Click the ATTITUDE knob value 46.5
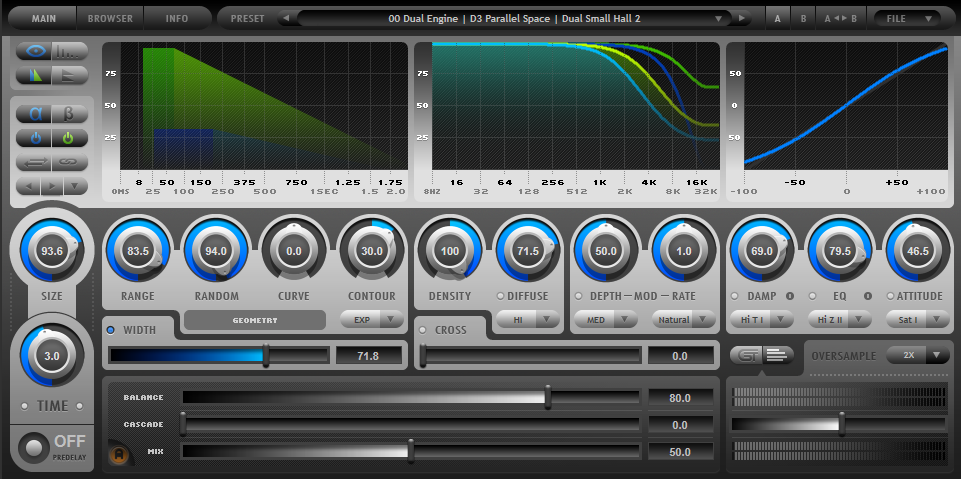This screenshot has width=961, height=479. (917, 251)
